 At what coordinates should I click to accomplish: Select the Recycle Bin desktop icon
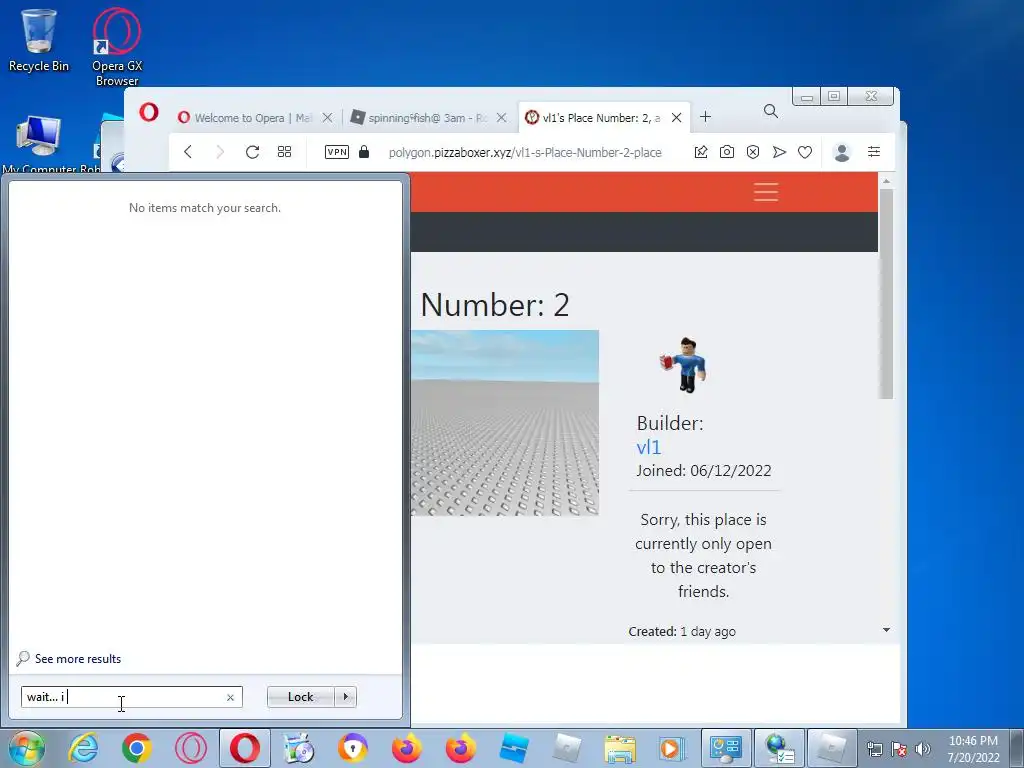[39, 40]
